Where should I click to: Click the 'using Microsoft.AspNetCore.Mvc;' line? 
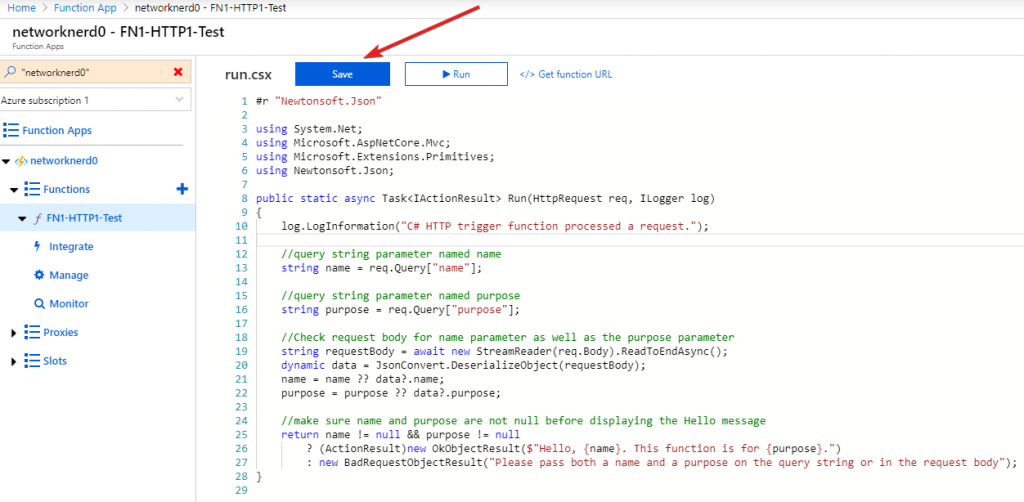tap(353, 142)
